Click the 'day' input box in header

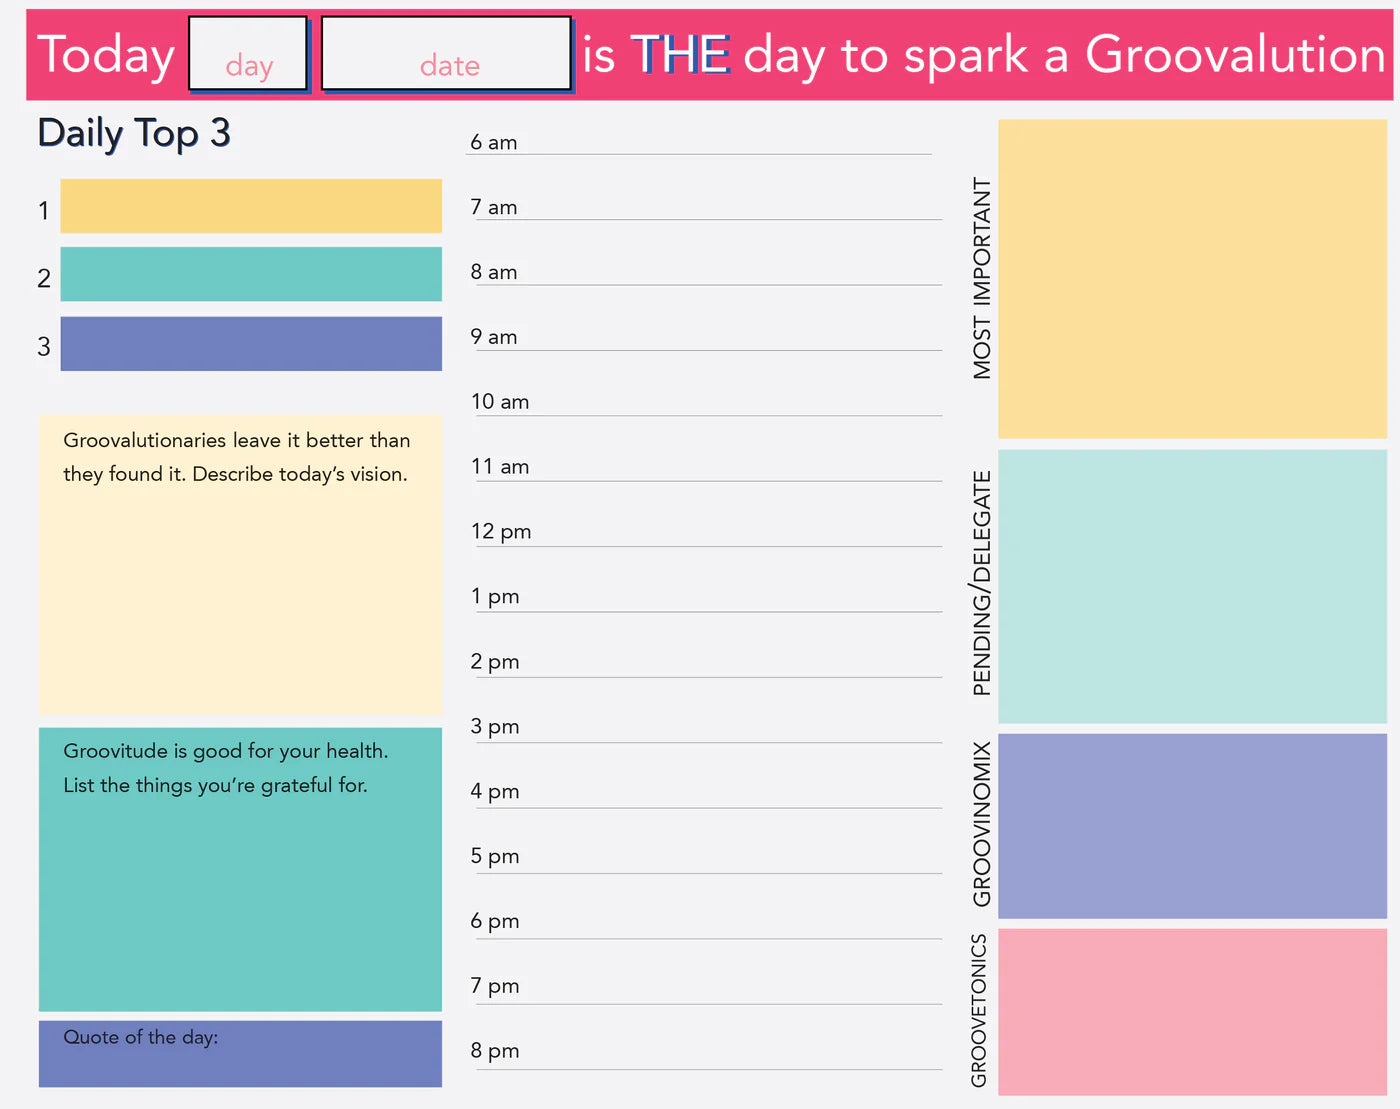pyautogui.click(x=248, y=54)
